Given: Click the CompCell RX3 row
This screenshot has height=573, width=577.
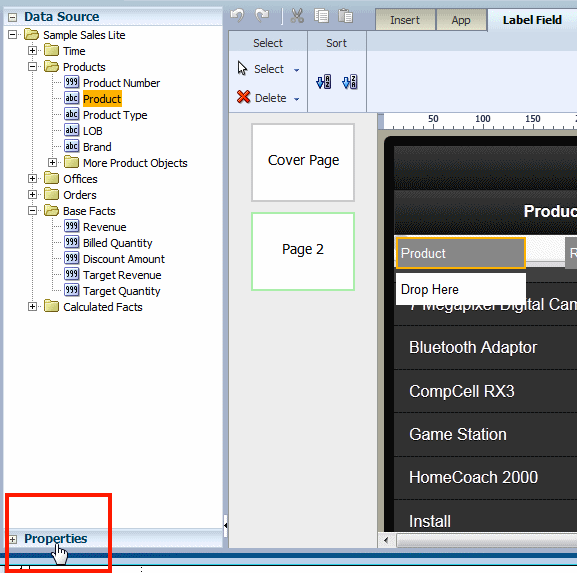Looking at the screenshot, I should click(485, 391).
